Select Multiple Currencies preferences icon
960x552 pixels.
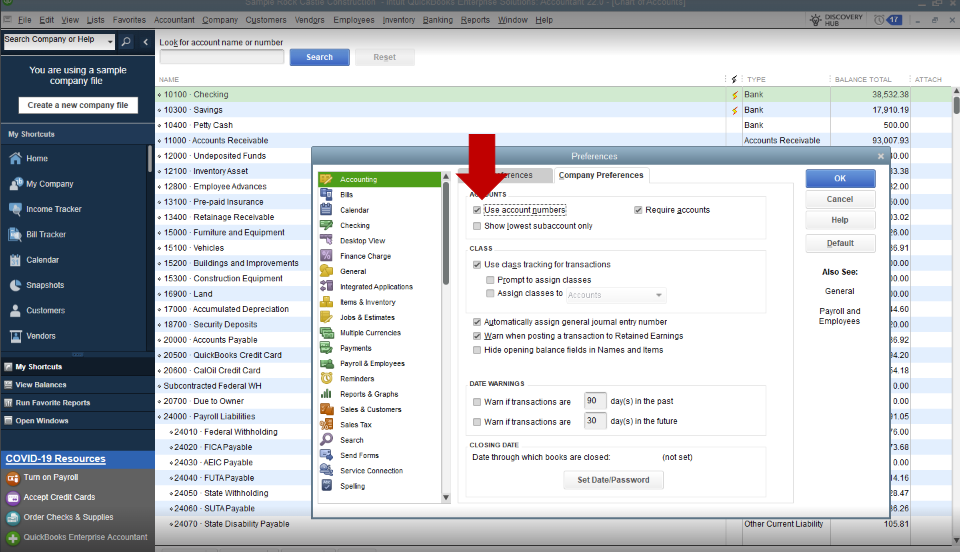[326, 332]
